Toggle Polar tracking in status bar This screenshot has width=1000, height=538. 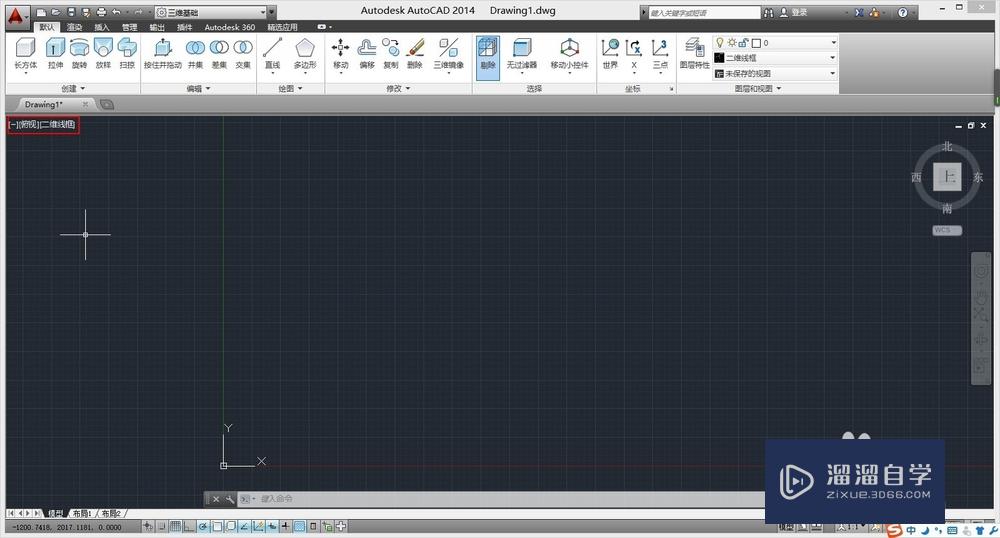pyautogui.click(x=203, y=527)
